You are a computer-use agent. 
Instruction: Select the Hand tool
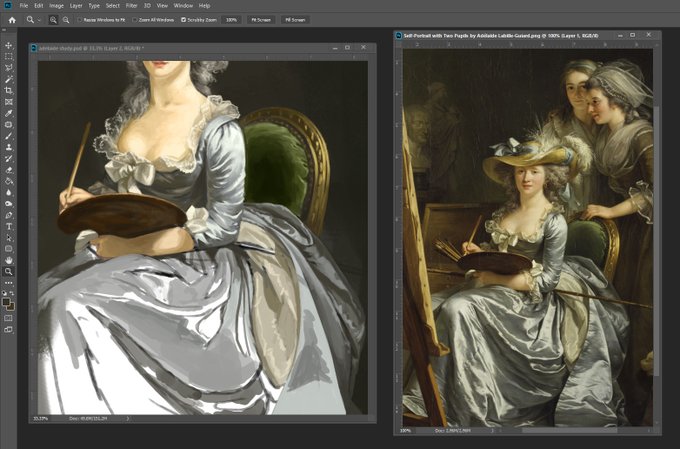coord(8,260)
